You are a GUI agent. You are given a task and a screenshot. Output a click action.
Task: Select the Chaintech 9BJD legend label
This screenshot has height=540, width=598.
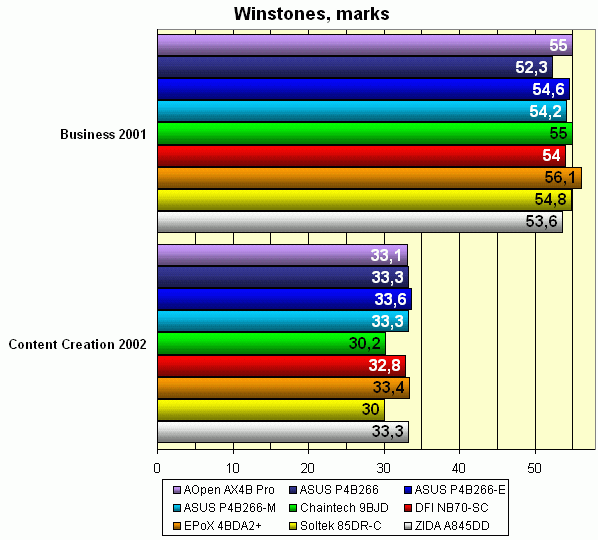[344, 508]
